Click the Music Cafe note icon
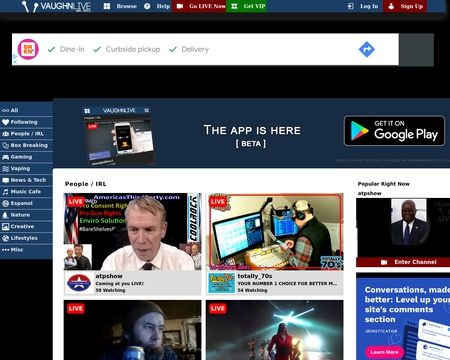 point(5,192)
